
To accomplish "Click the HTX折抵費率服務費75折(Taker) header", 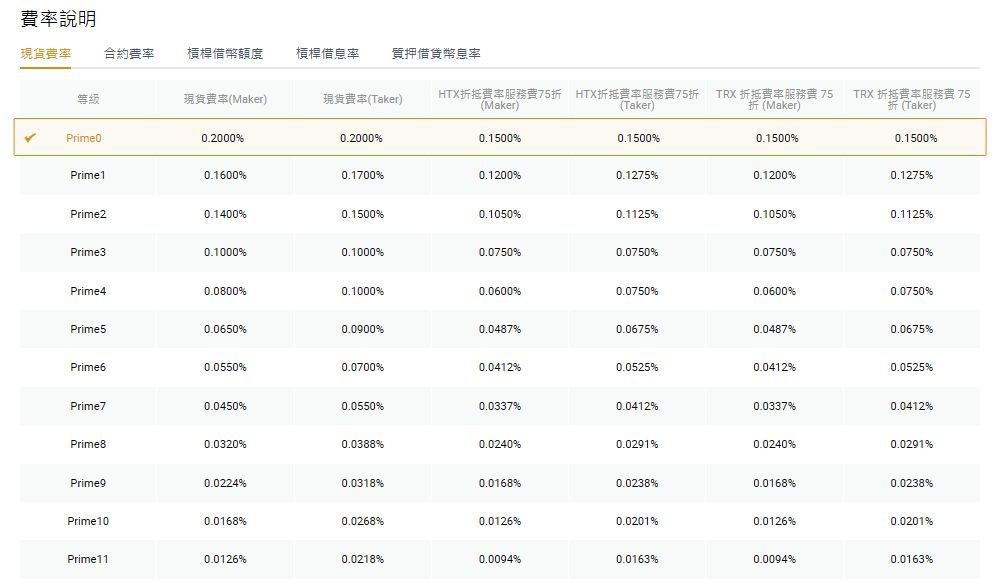I will [636, 96].
